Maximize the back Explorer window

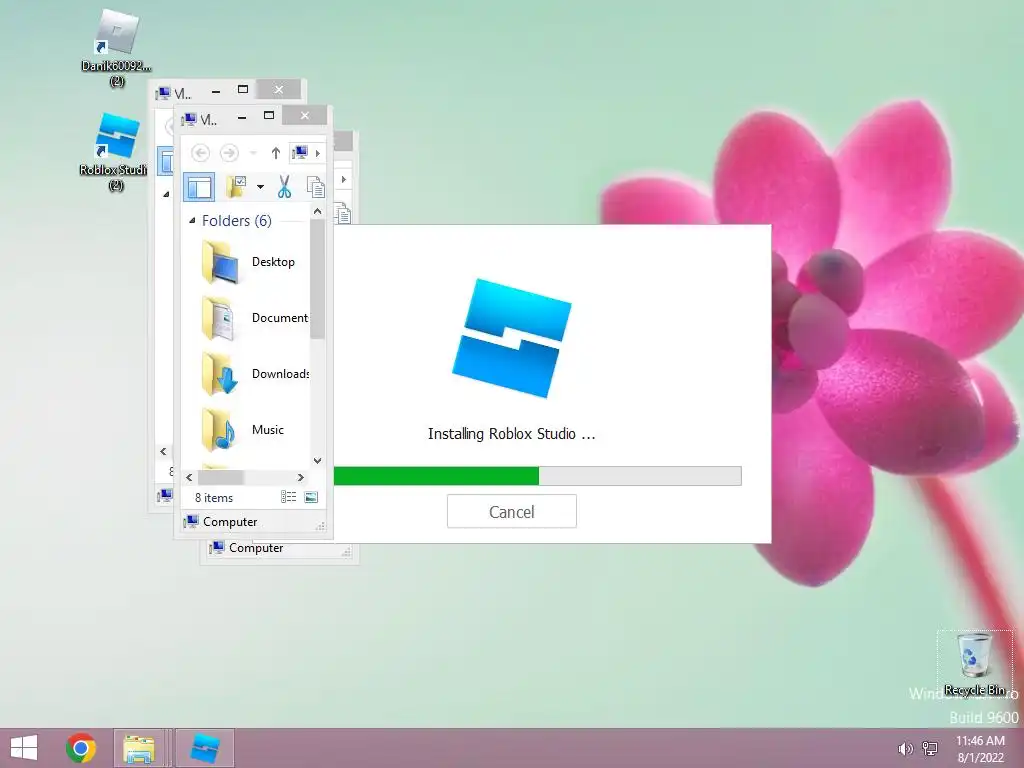pos(242,89)
